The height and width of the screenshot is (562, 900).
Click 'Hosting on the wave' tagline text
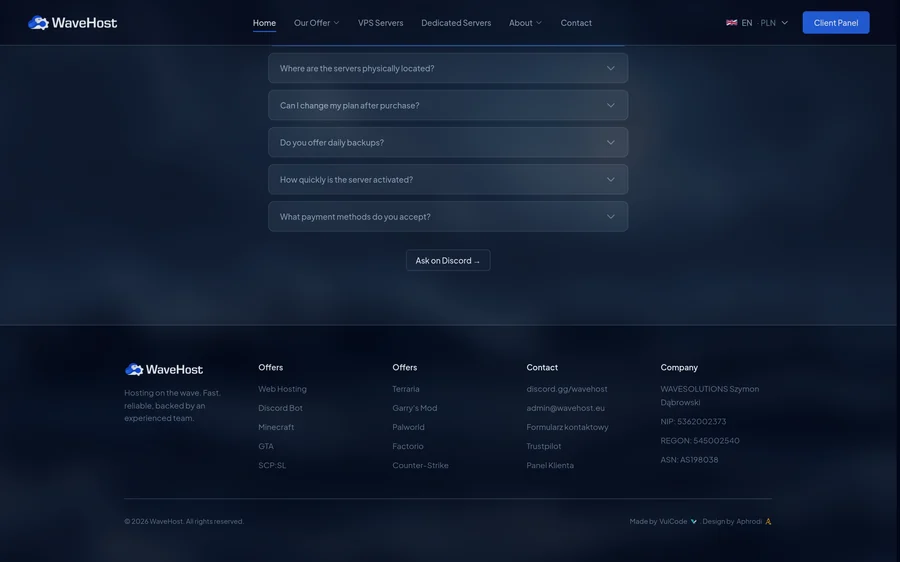[172, 406]
